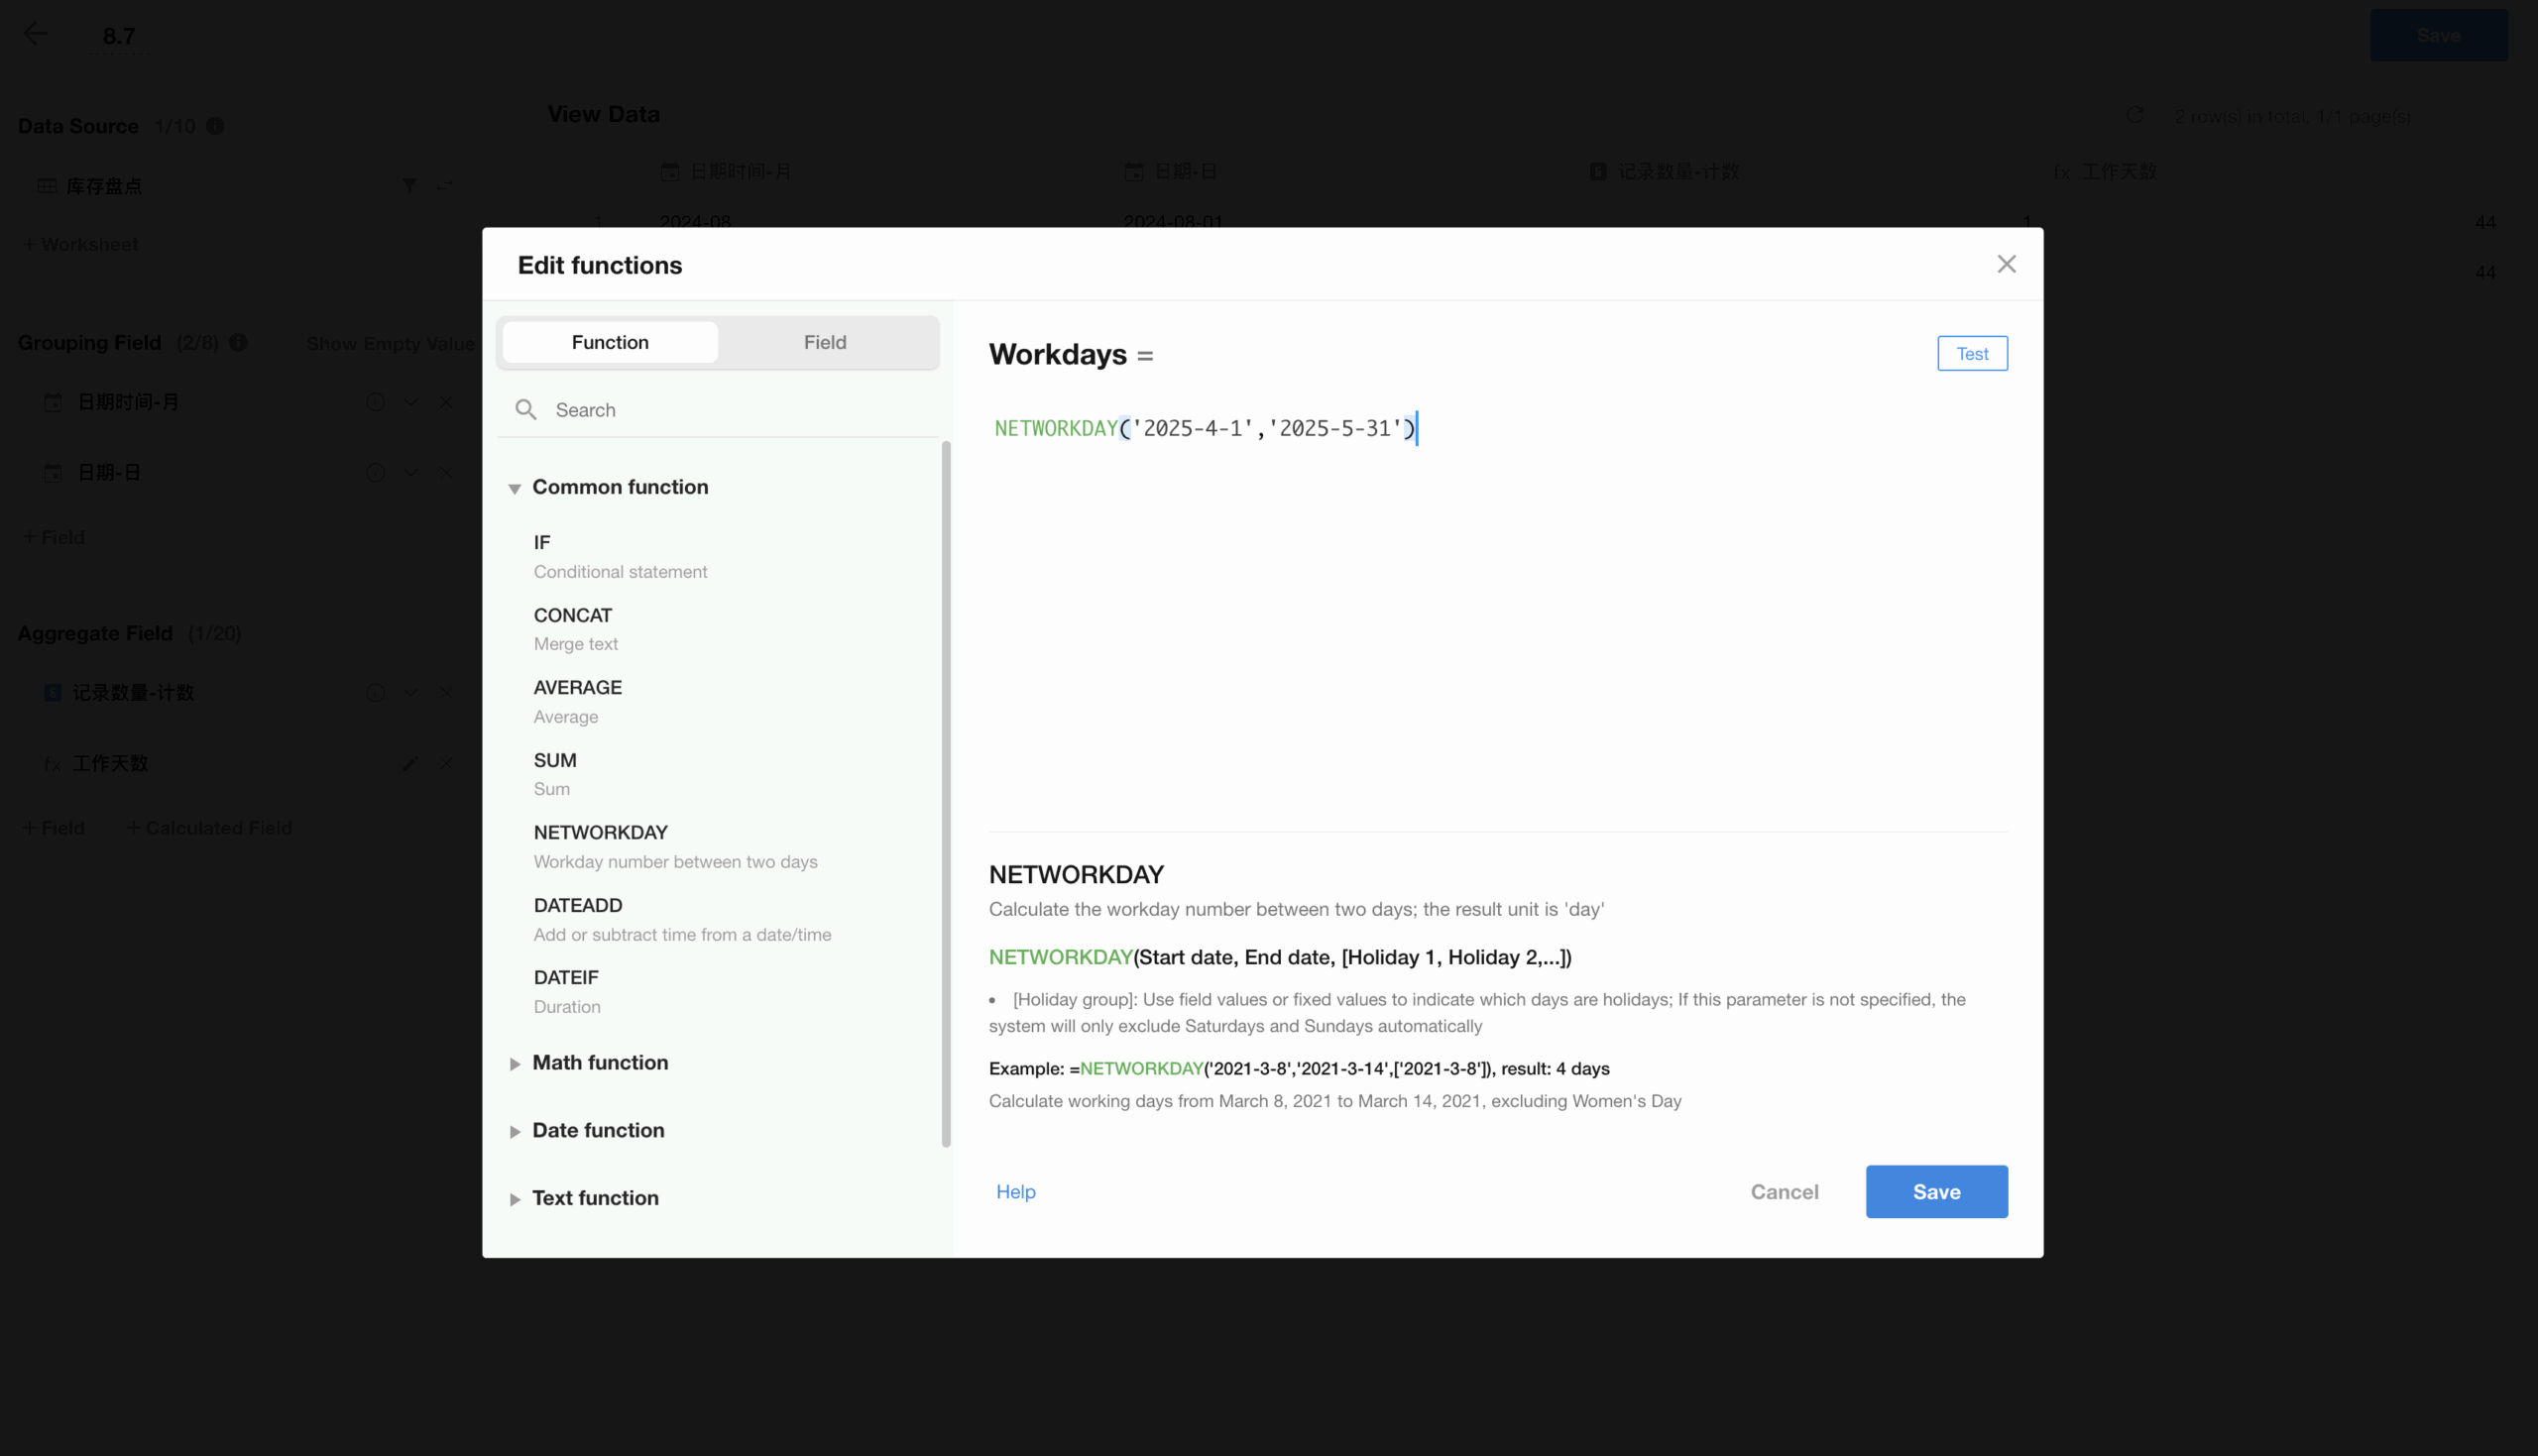Click the + Field link under Grouping Field
This screenshot has width=2538, height=1456.
(x=54, y=537)
